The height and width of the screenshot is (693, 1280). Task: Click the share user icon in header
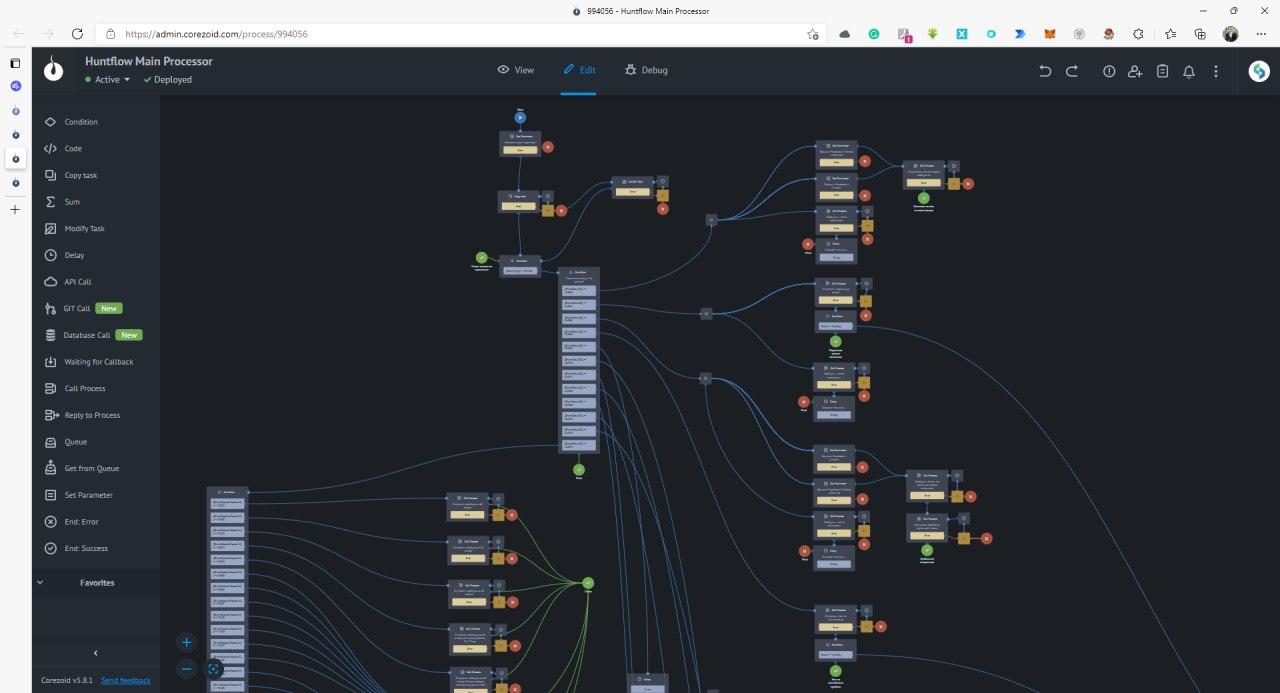pyautogui.click(x=1135, y=71)
